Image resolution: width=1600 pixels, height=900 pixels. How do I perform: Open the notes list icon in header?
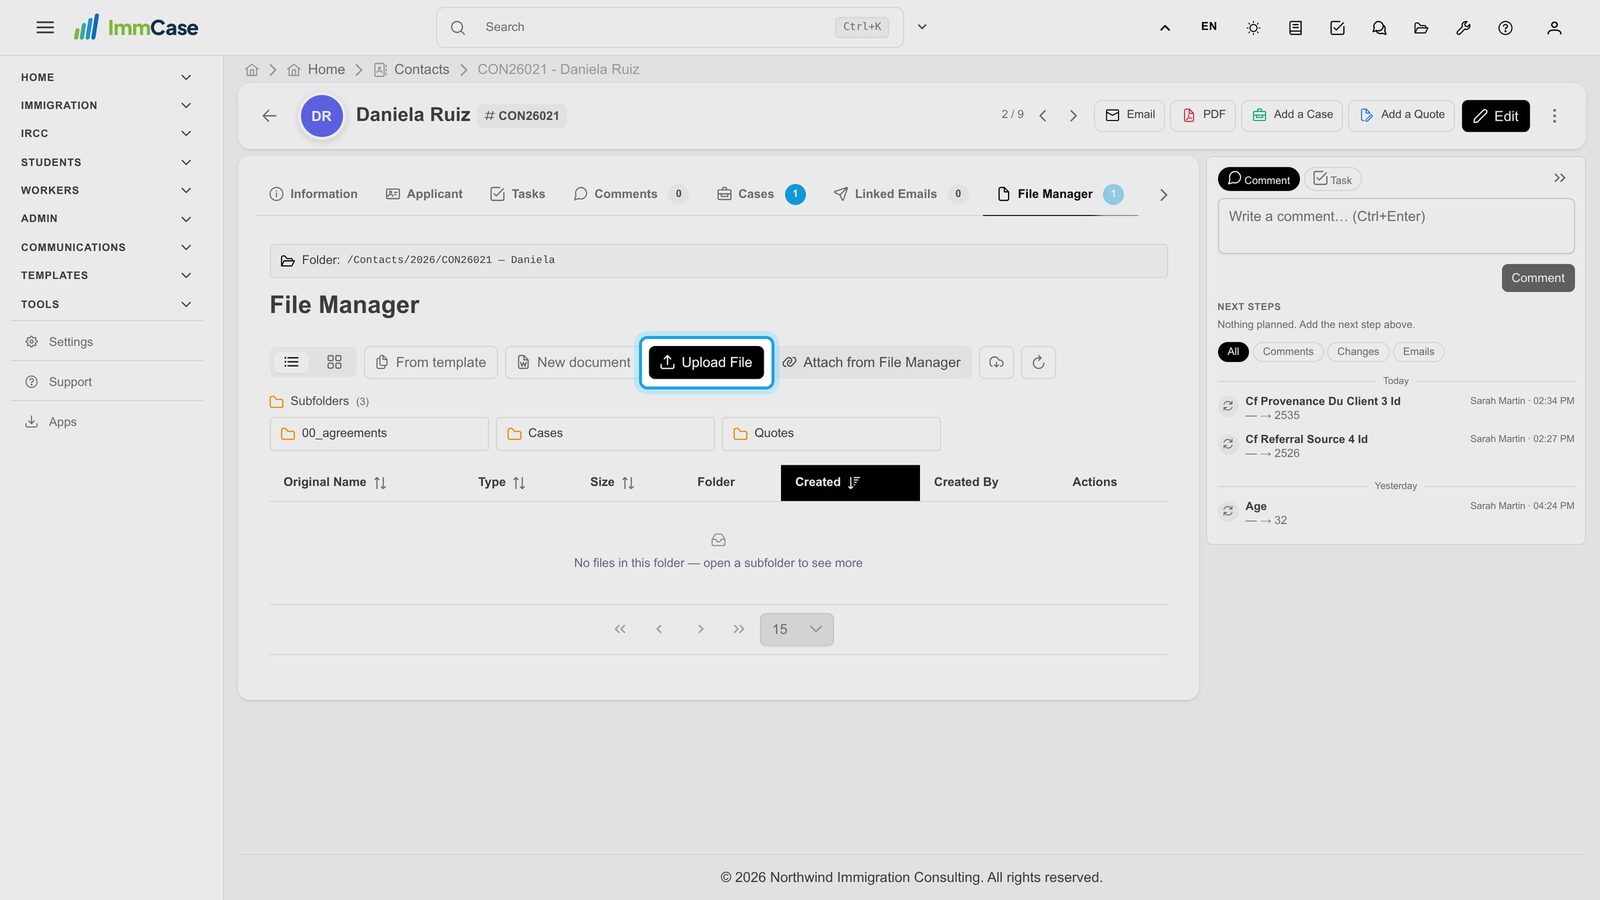(x=1295, y=28)
